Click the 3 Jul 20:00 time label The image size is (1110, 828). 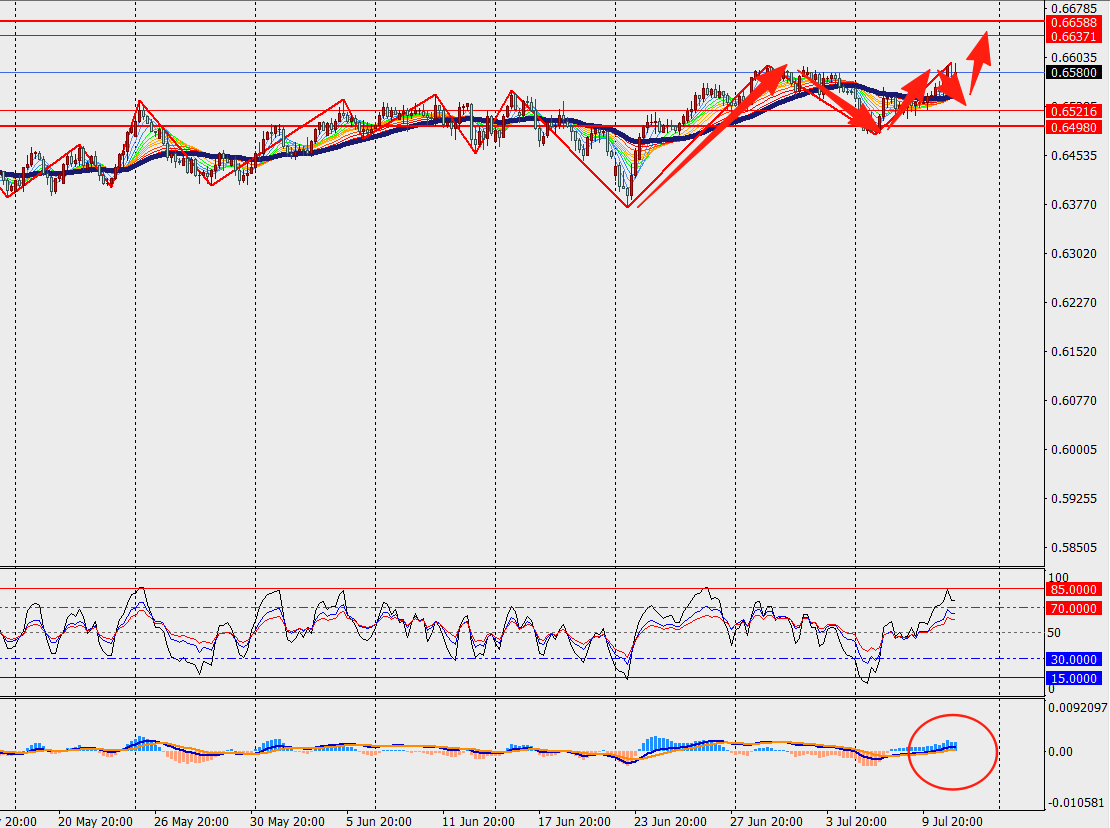click(856, 822)
